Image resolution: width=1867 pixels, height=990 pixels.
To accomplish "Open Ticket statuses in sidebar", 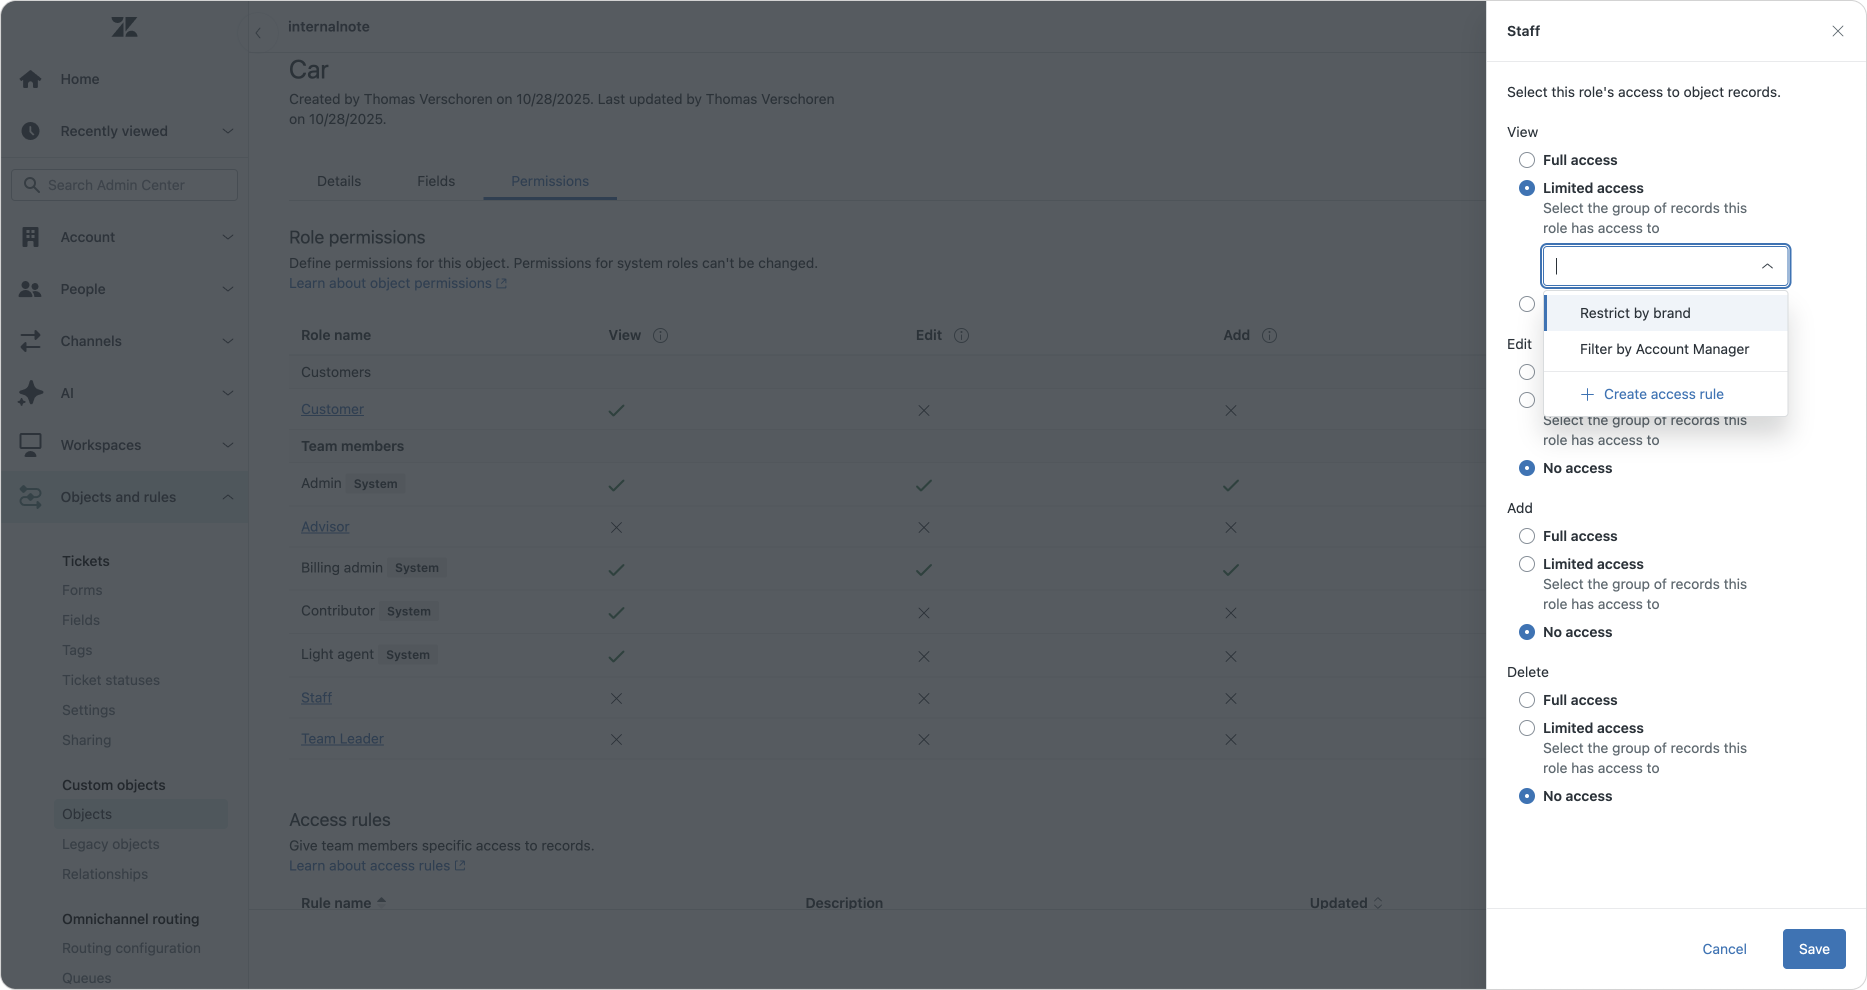I will (x=111, y=680).
